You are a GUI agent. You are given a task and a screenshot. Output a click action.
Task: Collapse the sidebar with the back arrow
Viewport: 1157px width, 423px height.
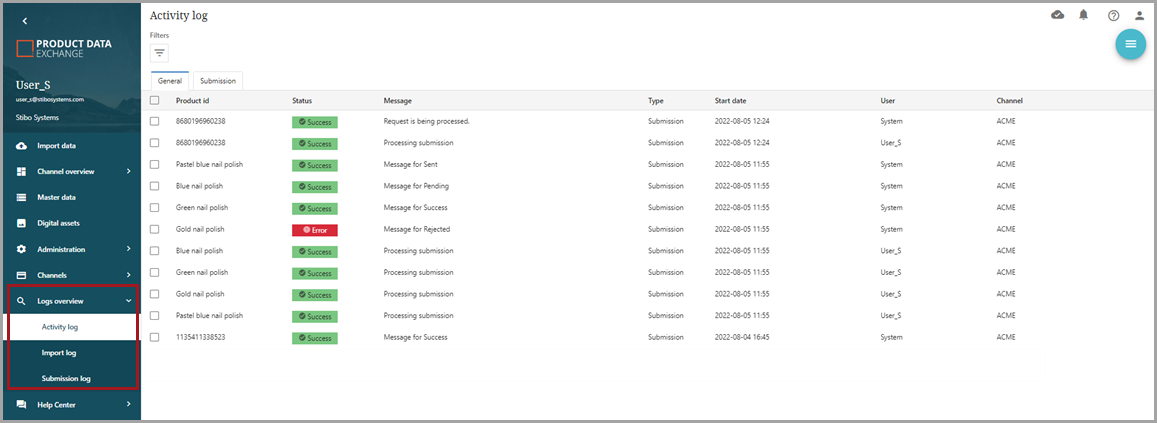[25, 21]
